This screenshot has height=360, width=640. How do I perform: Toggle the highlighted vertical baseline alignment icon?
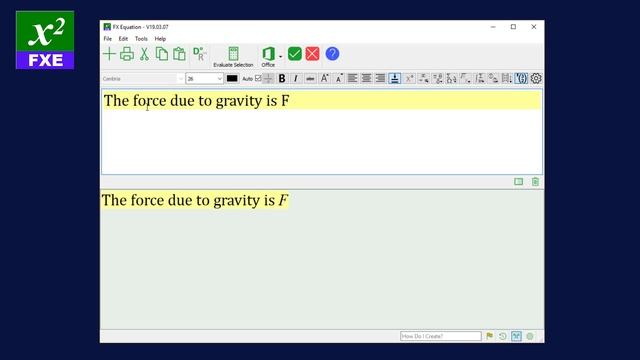point(395,78)
